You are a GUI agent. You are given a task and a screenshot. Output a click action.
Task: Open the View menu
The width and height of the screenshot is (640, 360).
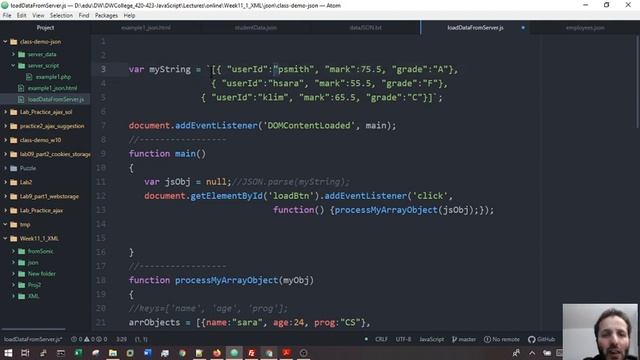click(x=38, y=16)
